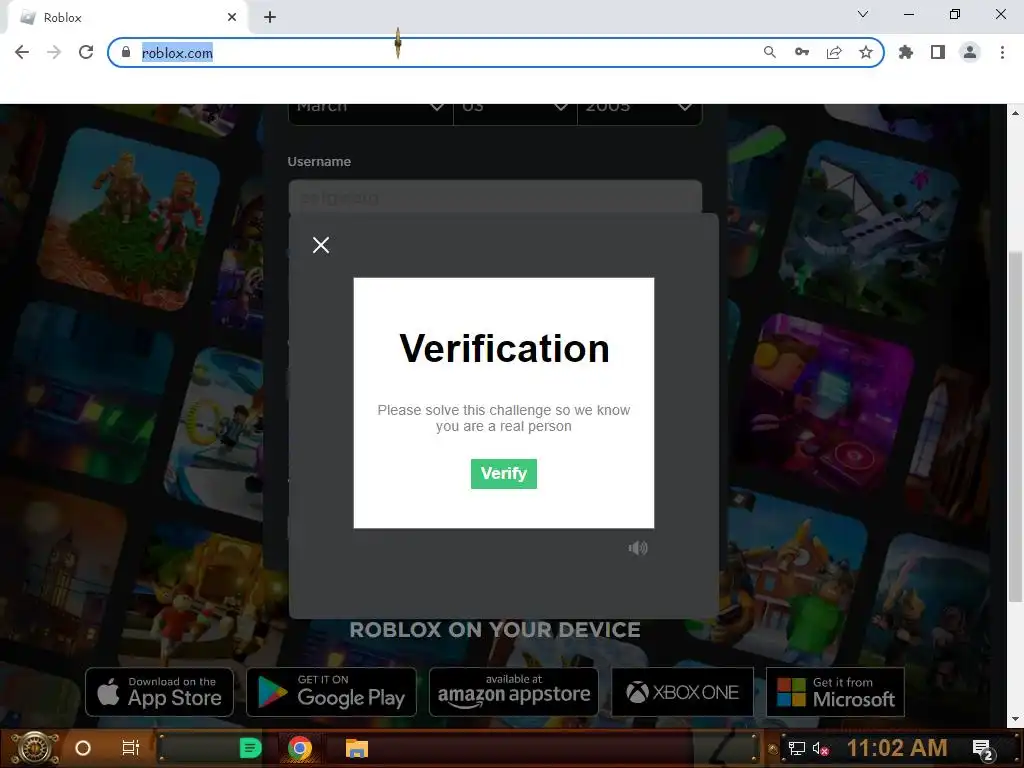Open File Explorer from the taskbar
The image size is (1024, 768).
pos(357,748)
